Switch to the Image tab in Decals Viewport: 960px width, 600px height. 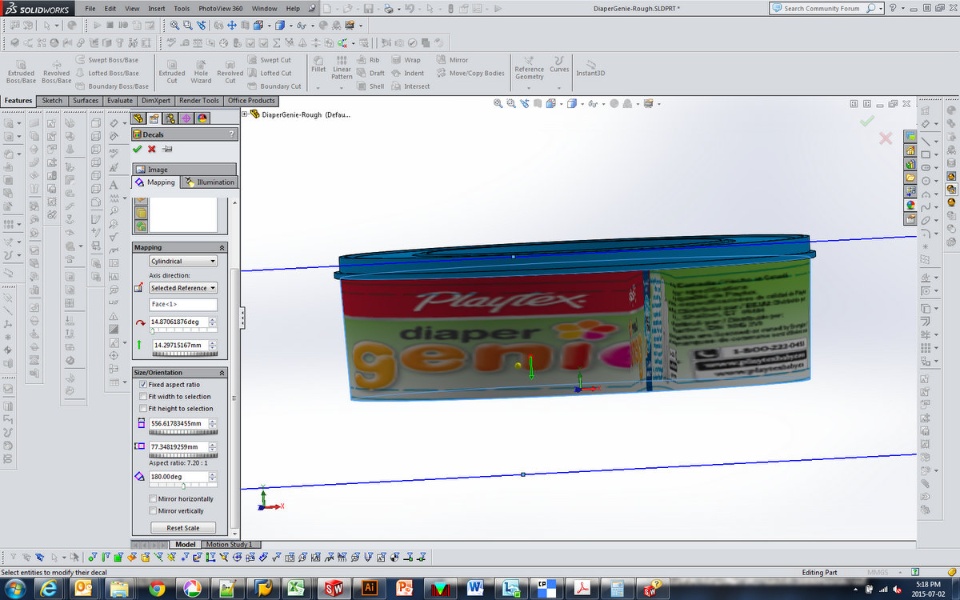click(x=184, y=170)
